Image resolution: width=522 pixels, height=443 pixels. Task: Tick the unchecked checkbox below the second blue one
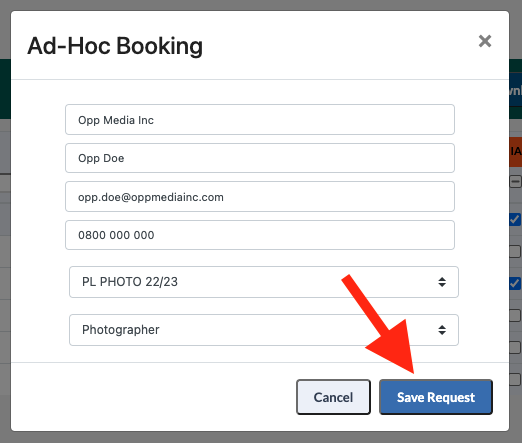click(515, 315)
